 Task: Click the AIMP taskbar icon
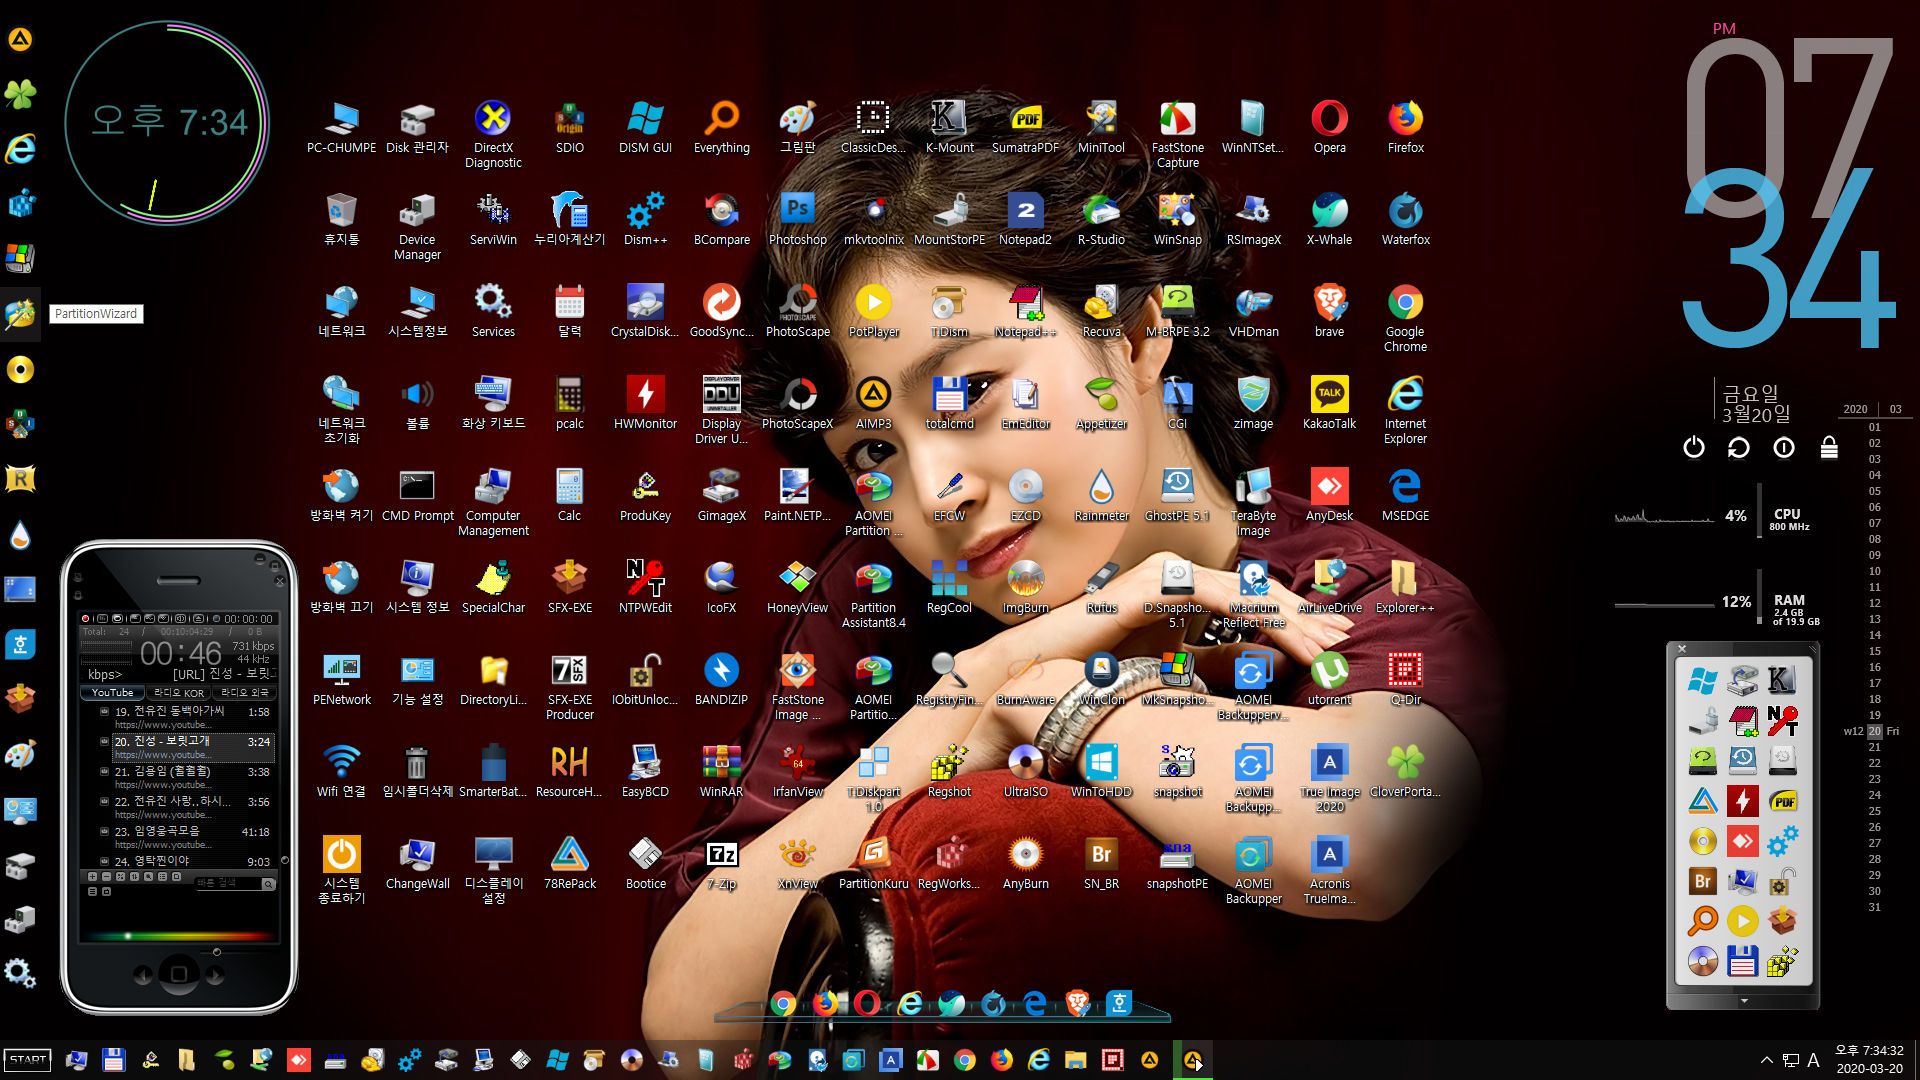[1193, 1060]
